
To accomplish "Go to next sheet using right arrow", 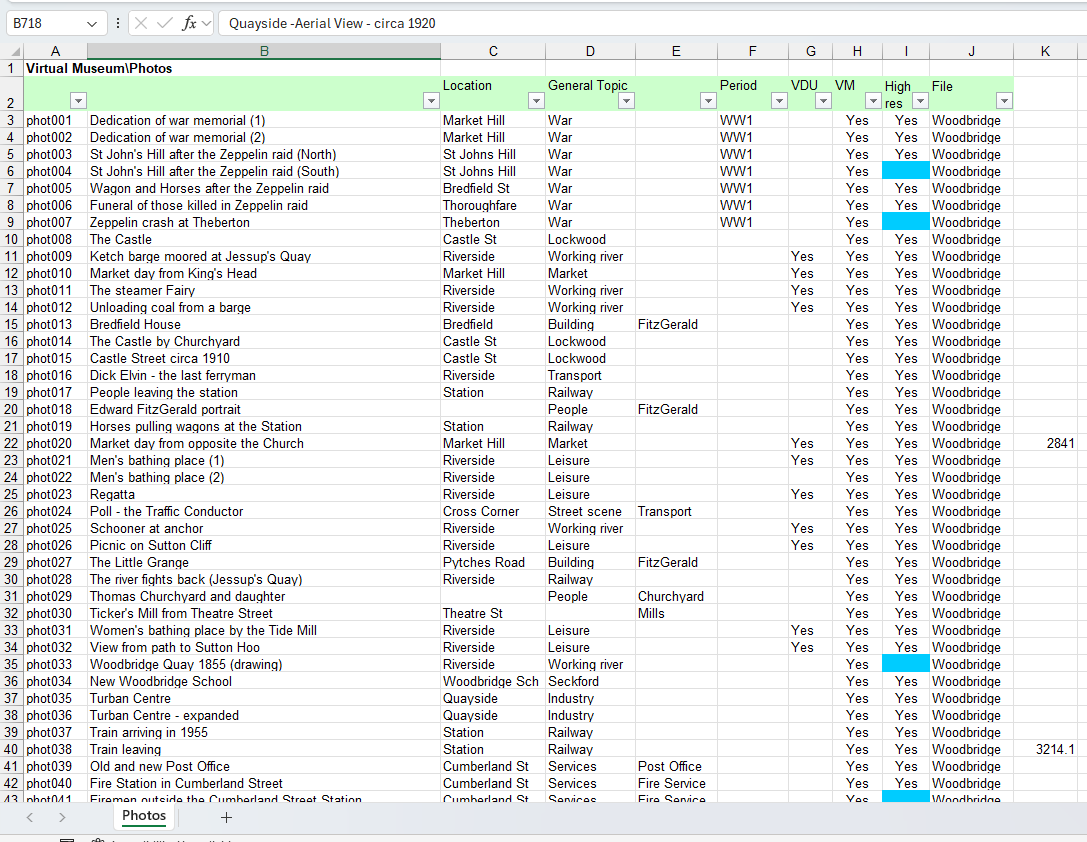I will 62,818.
